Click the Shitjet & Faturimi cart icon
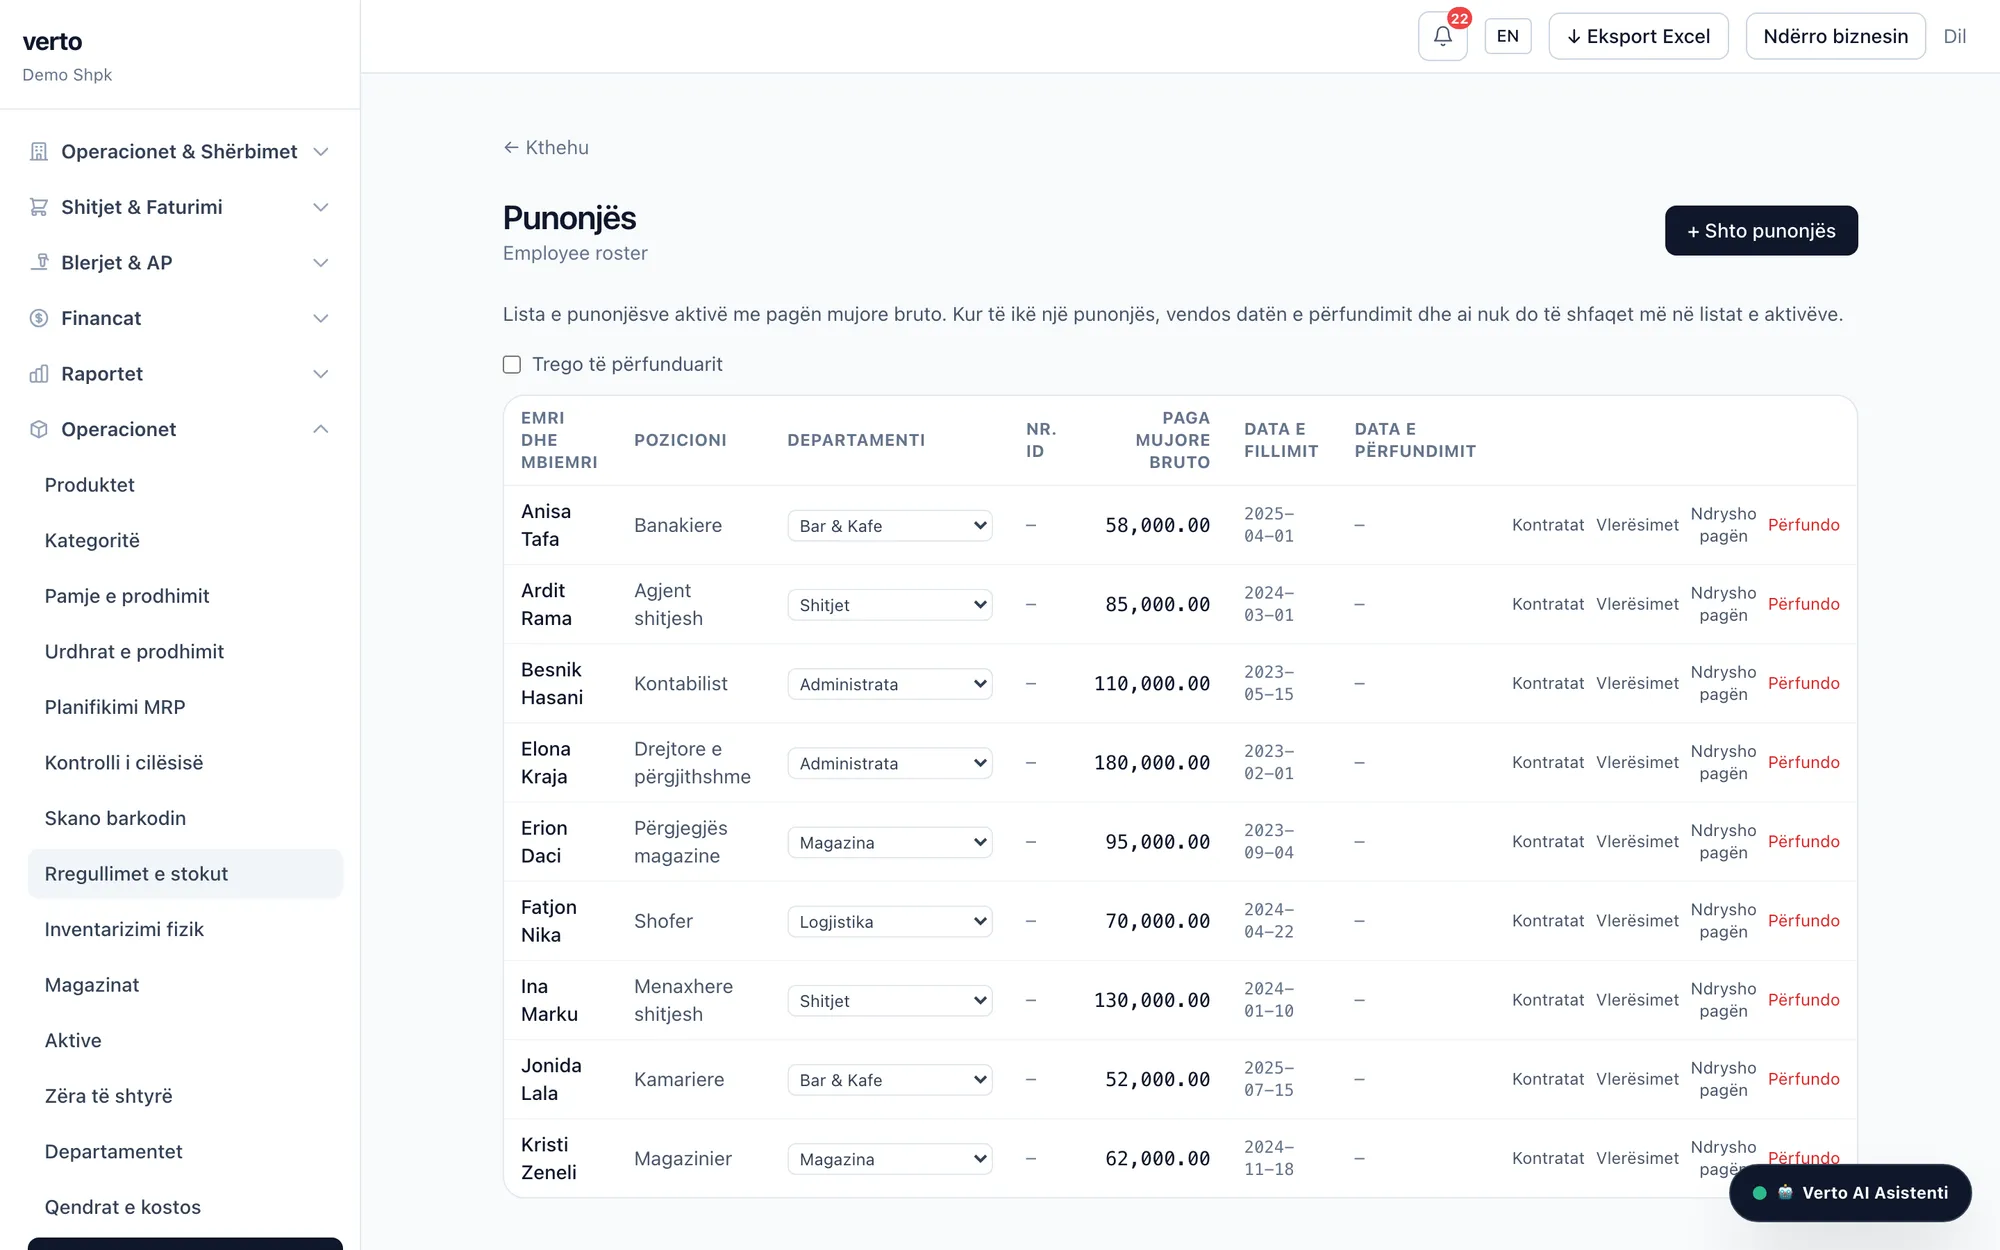This screenshot has height=1250, width=2000. tap(39, 207)
